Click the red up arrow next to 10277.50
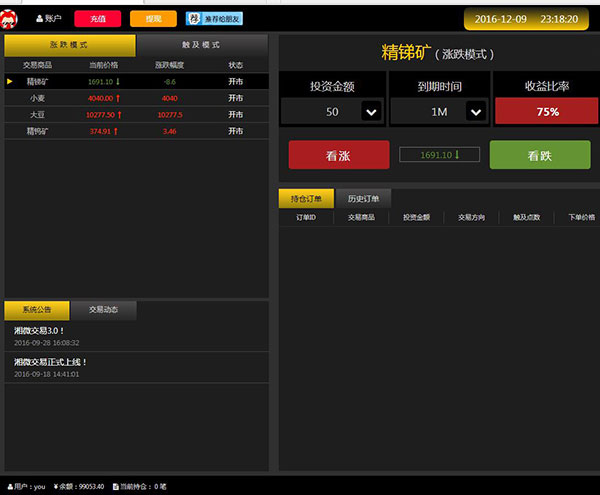 click(119, 115)
